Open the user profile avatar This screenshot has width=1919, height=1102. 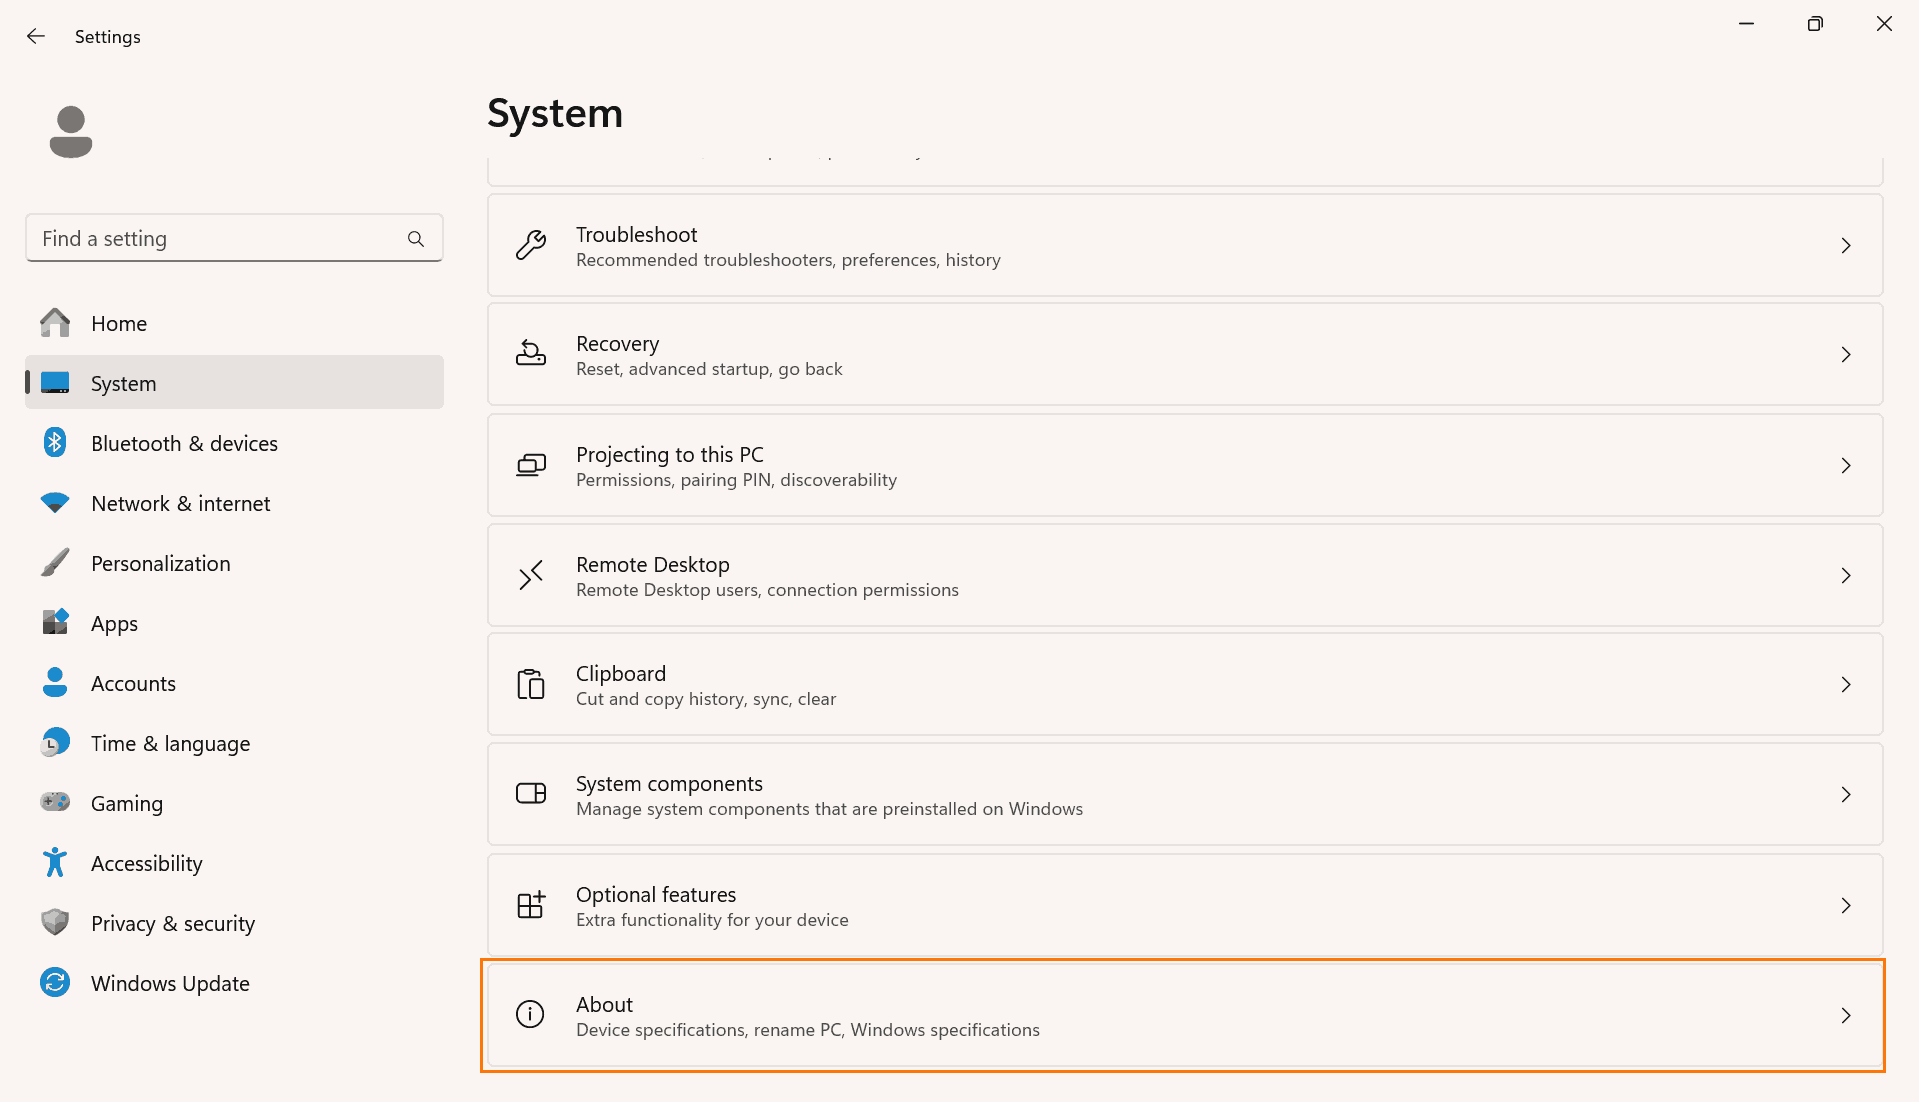pos(71,132)
